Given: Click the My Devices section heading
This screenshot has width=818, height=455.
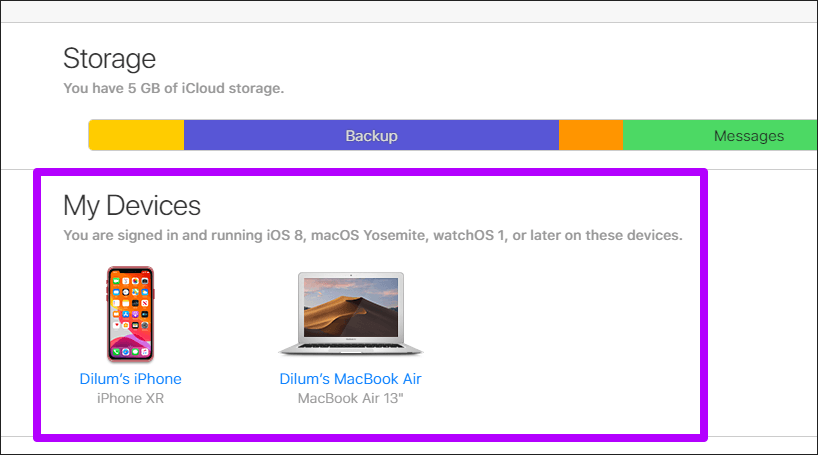Looking at the screenshot, I should [132, 206].
